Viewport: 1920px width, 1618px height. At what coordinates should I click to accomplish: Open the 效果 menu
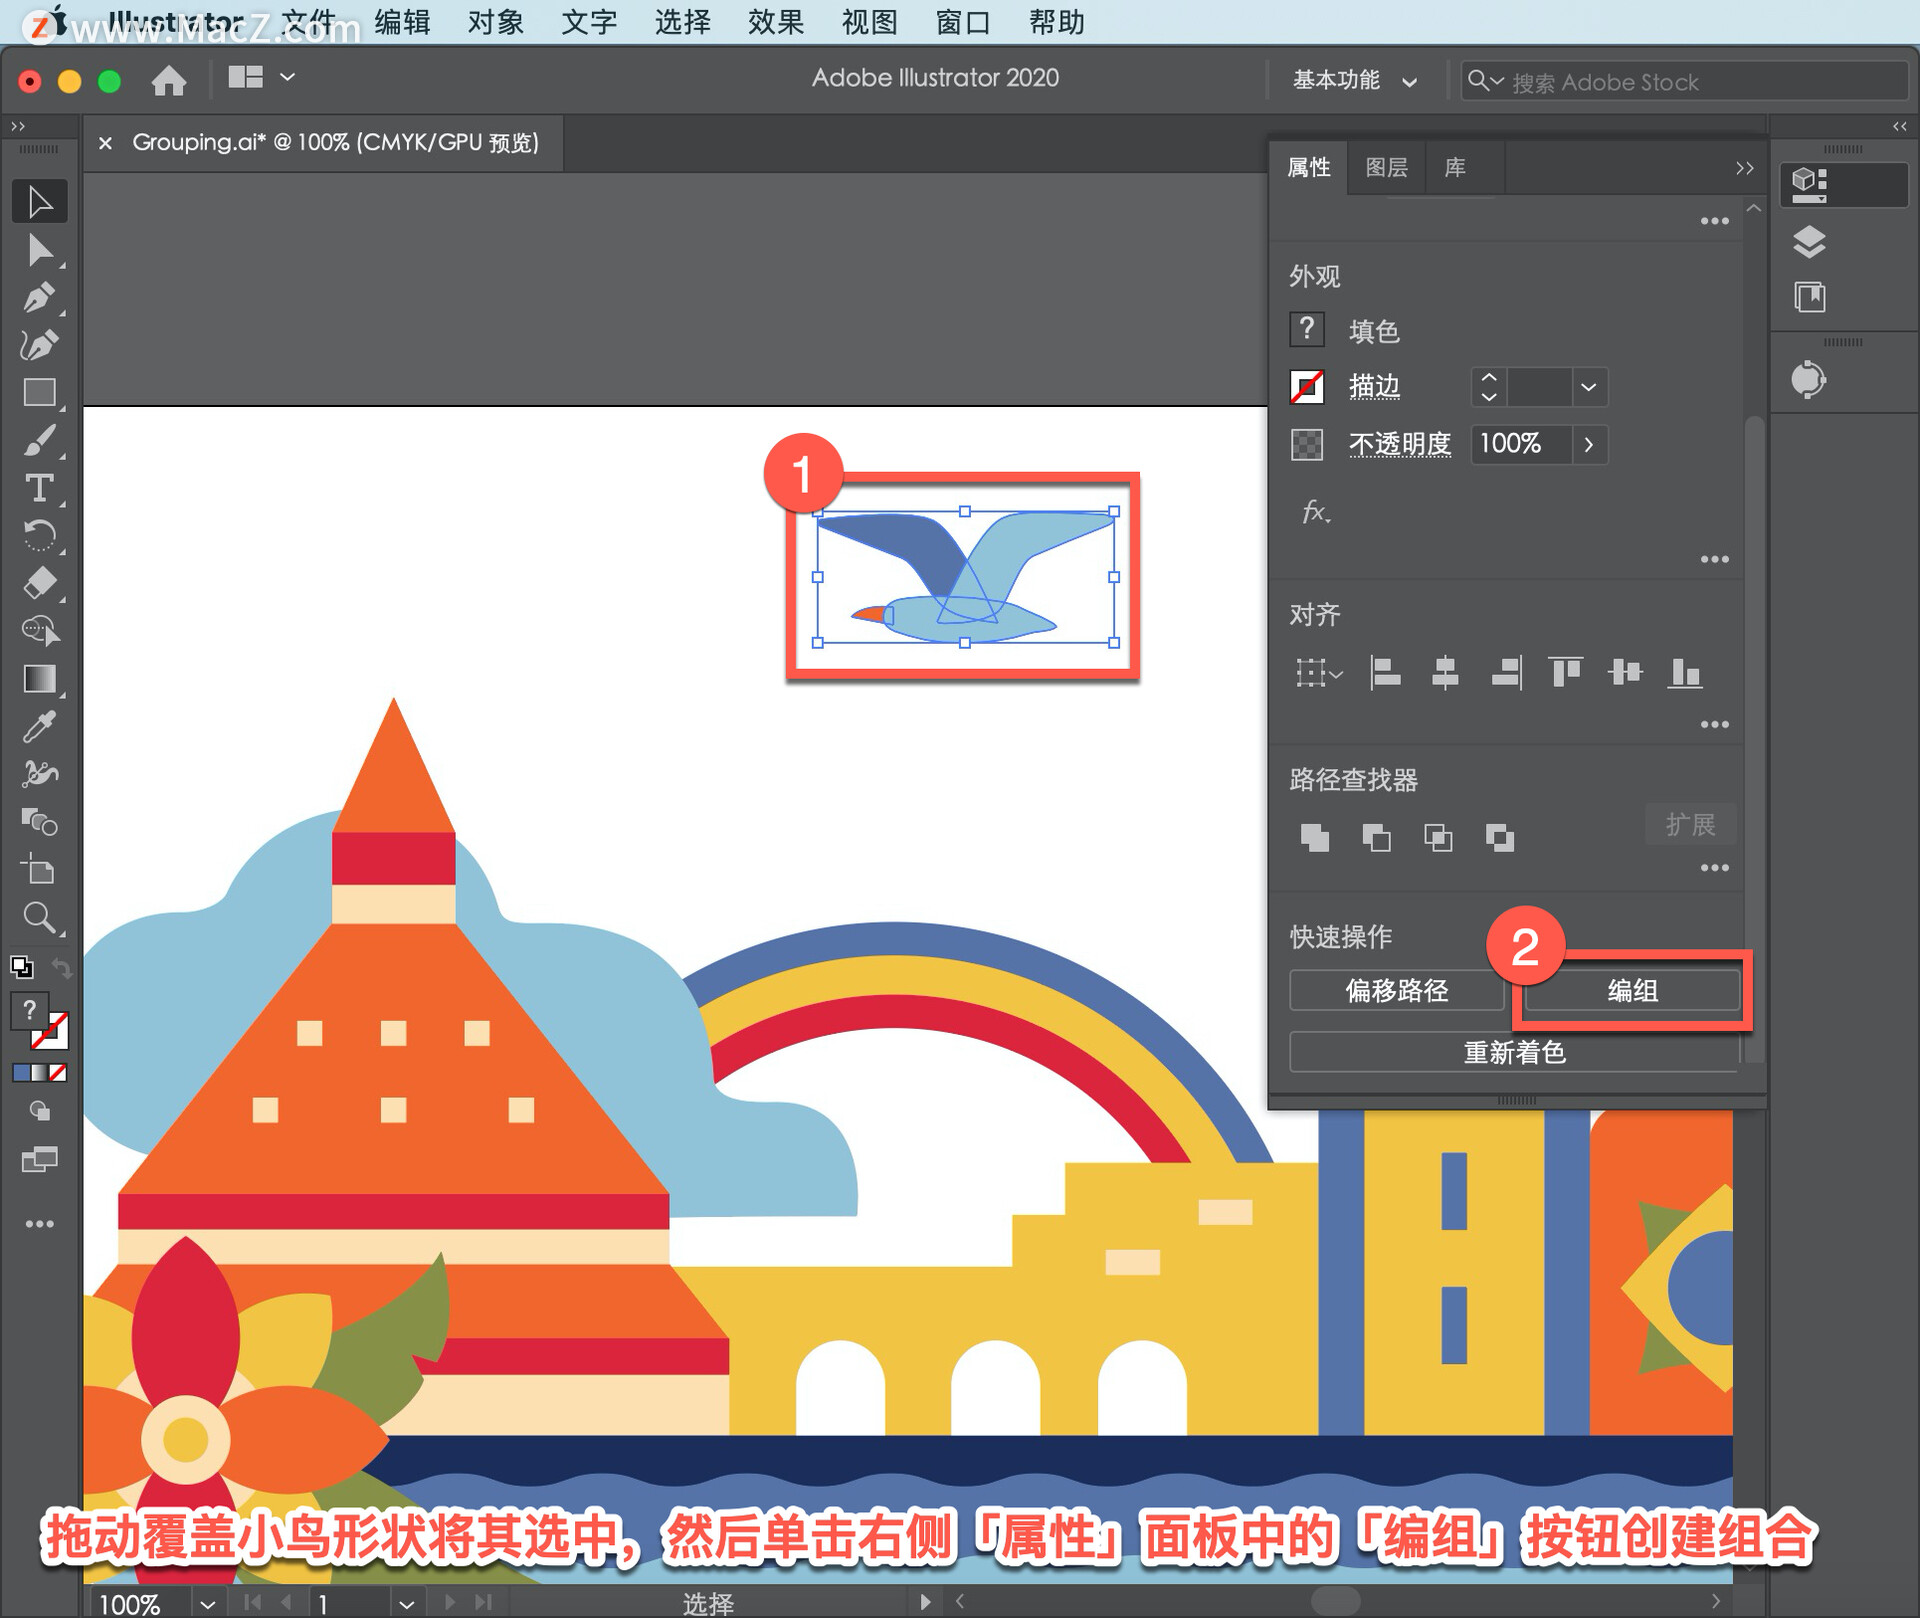tap(776, 22)
